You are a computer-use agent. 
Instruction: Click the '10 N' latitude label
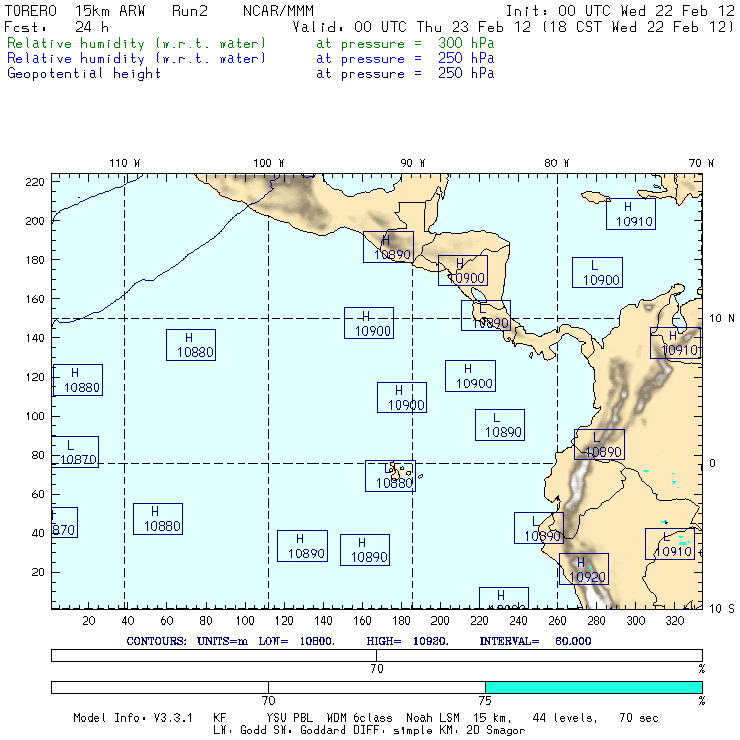click(722, 319)
